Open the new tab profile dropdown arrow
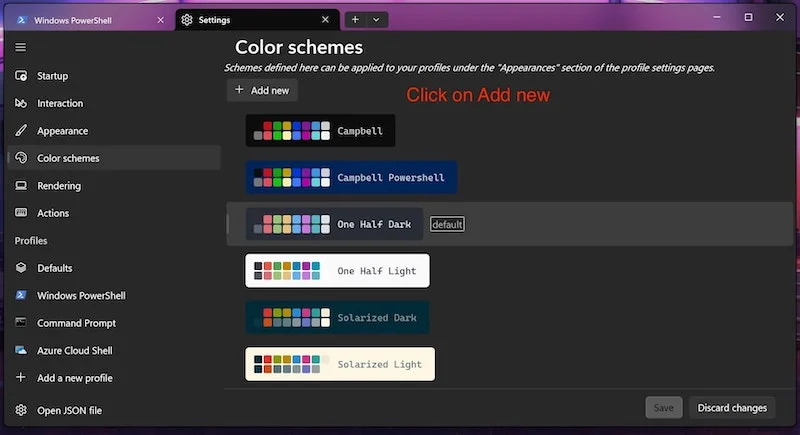 pyautogui.click(x=377, y=19)
